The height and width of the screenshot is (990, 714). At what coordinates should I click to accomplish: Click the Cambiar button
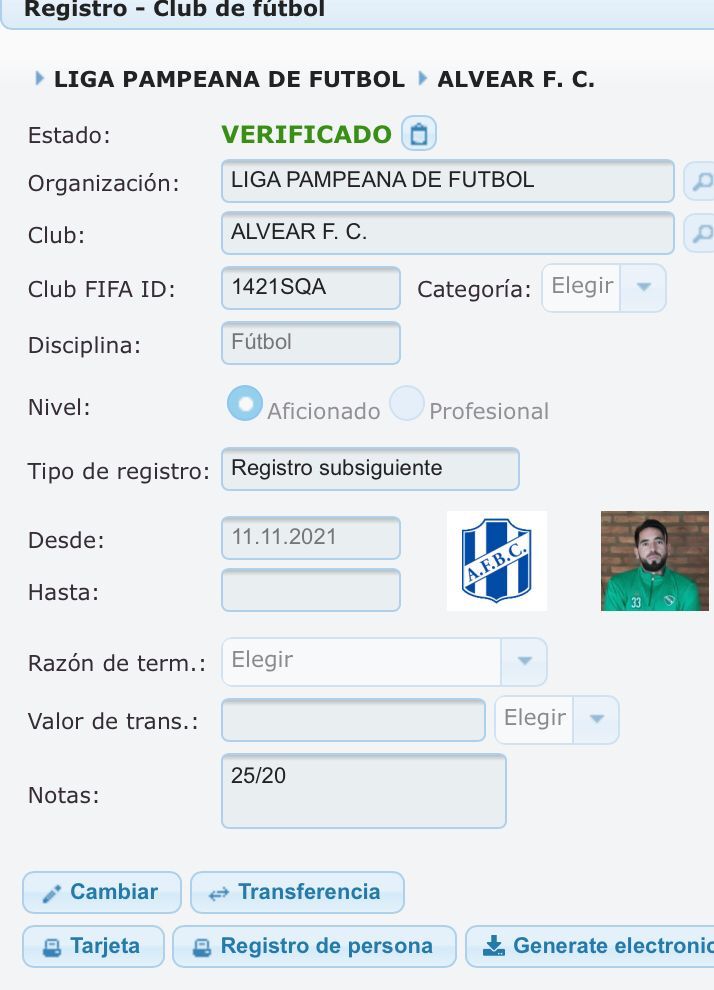(102, 892)
